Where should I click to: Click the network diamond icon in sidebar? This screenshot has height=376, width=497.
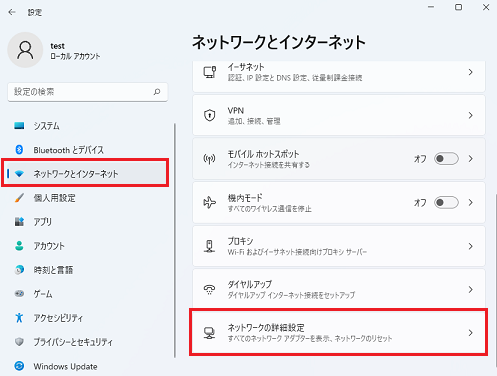coord(19,174)
